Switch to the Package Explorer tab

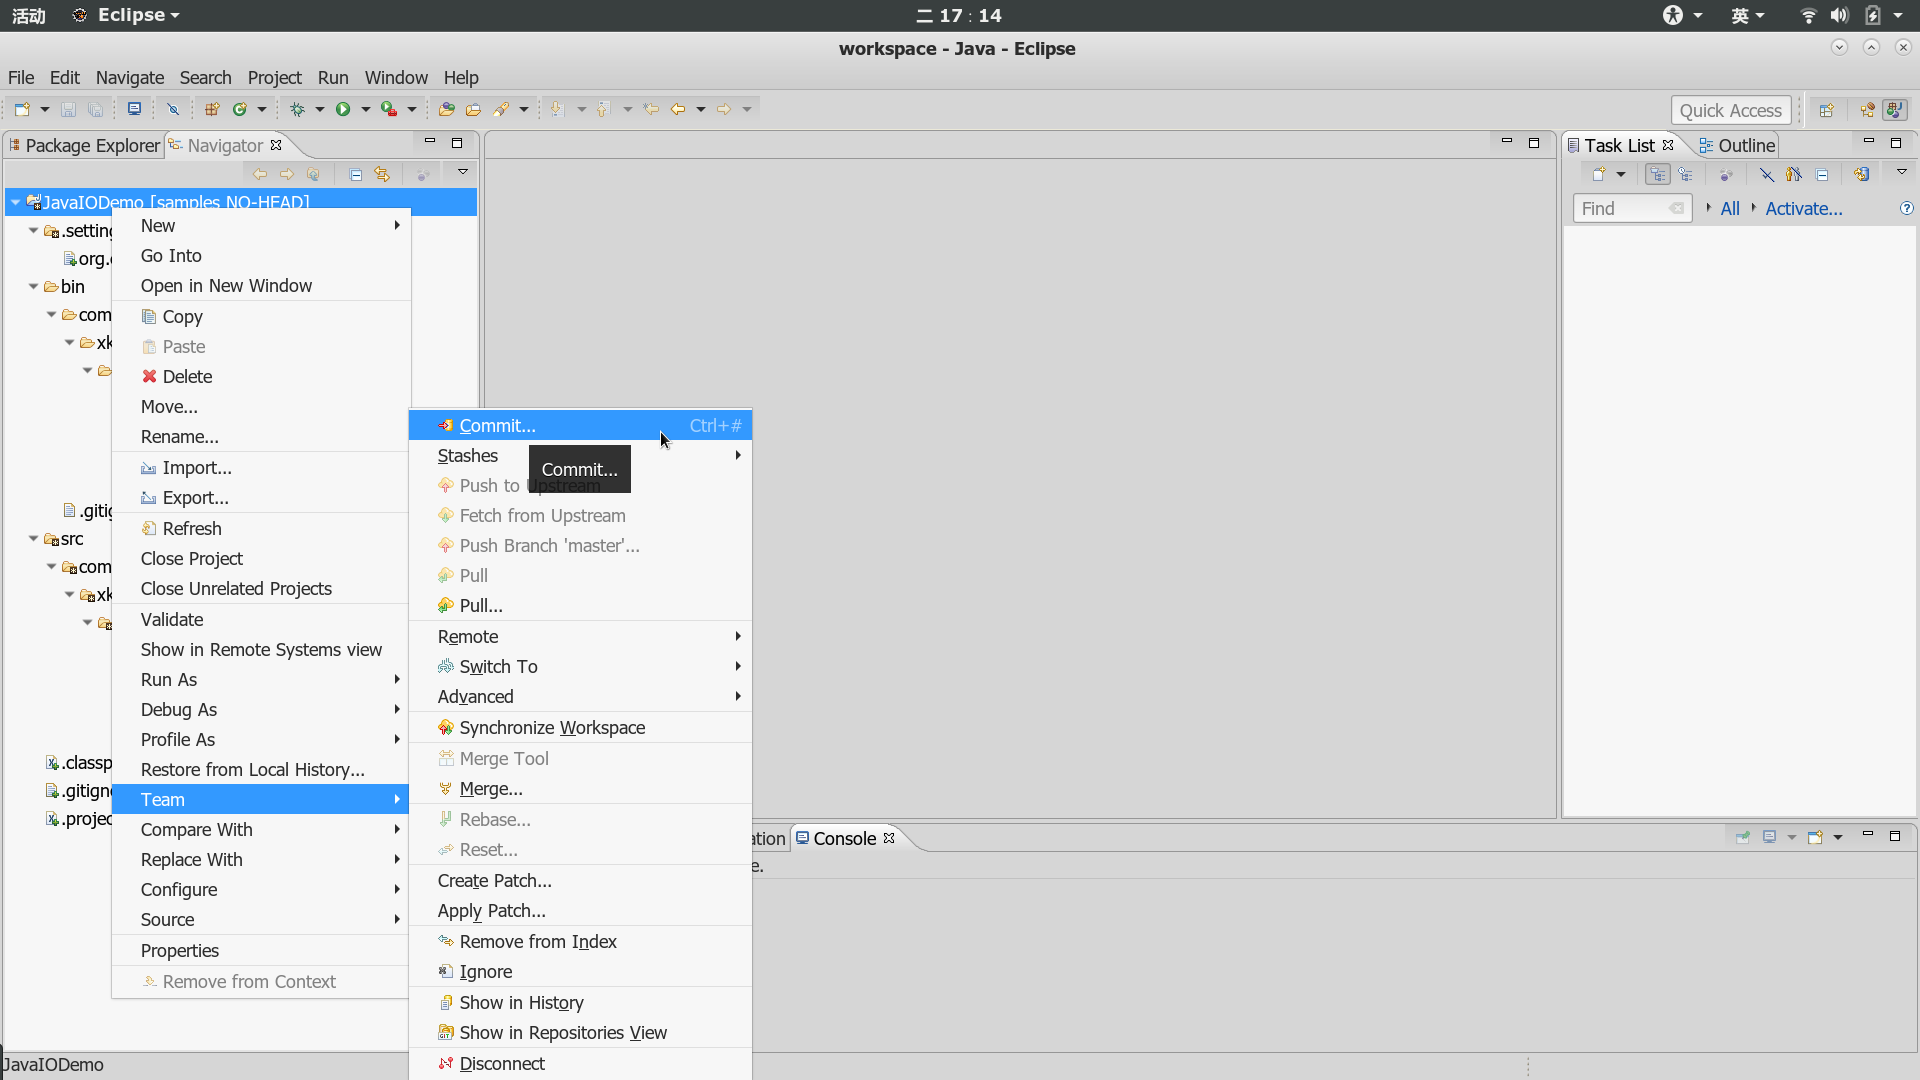click(x=85, y=145)
